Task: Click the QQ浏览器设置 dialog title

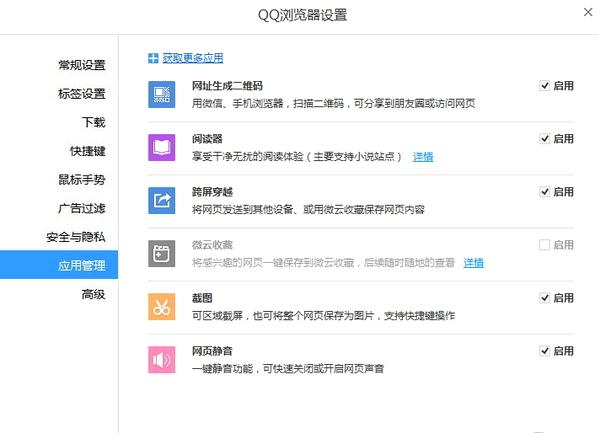Action: click(x=302, y=15)
